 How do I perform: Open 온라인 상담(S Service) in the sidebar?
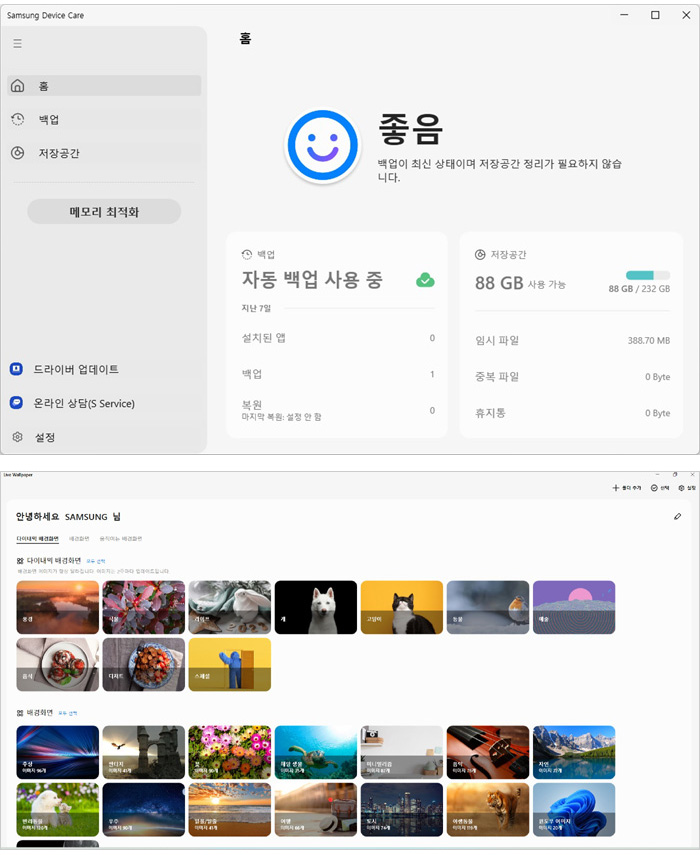104,403
